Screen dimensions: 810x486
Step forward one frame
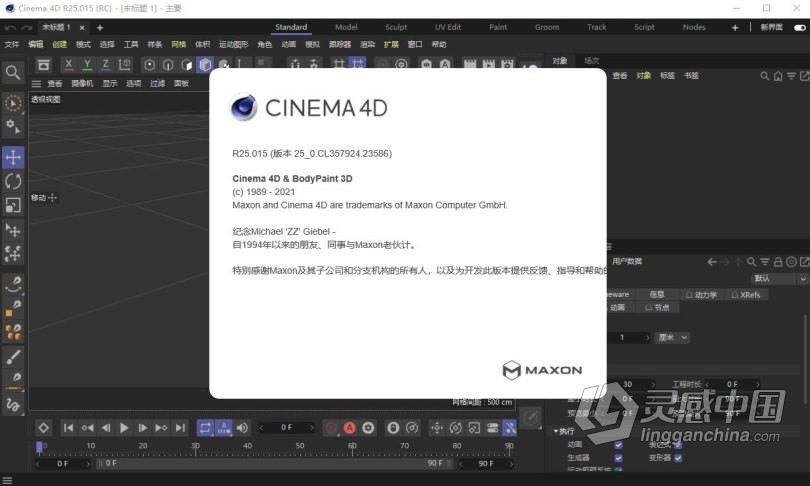tap(143, 428)
